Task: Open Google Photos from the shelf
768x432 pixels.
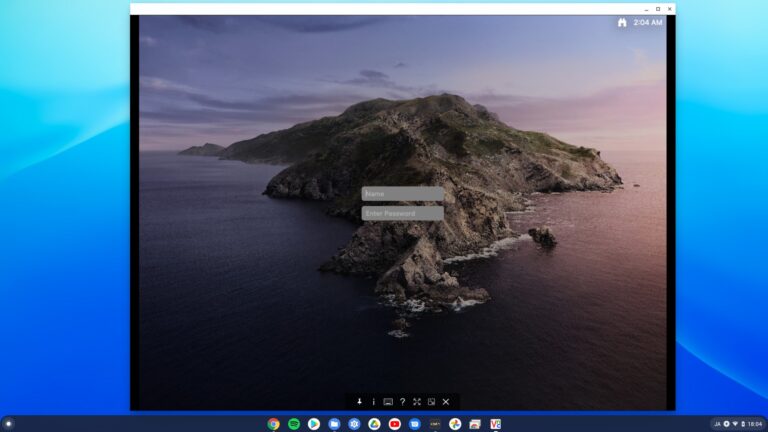Action: (455, 424)
